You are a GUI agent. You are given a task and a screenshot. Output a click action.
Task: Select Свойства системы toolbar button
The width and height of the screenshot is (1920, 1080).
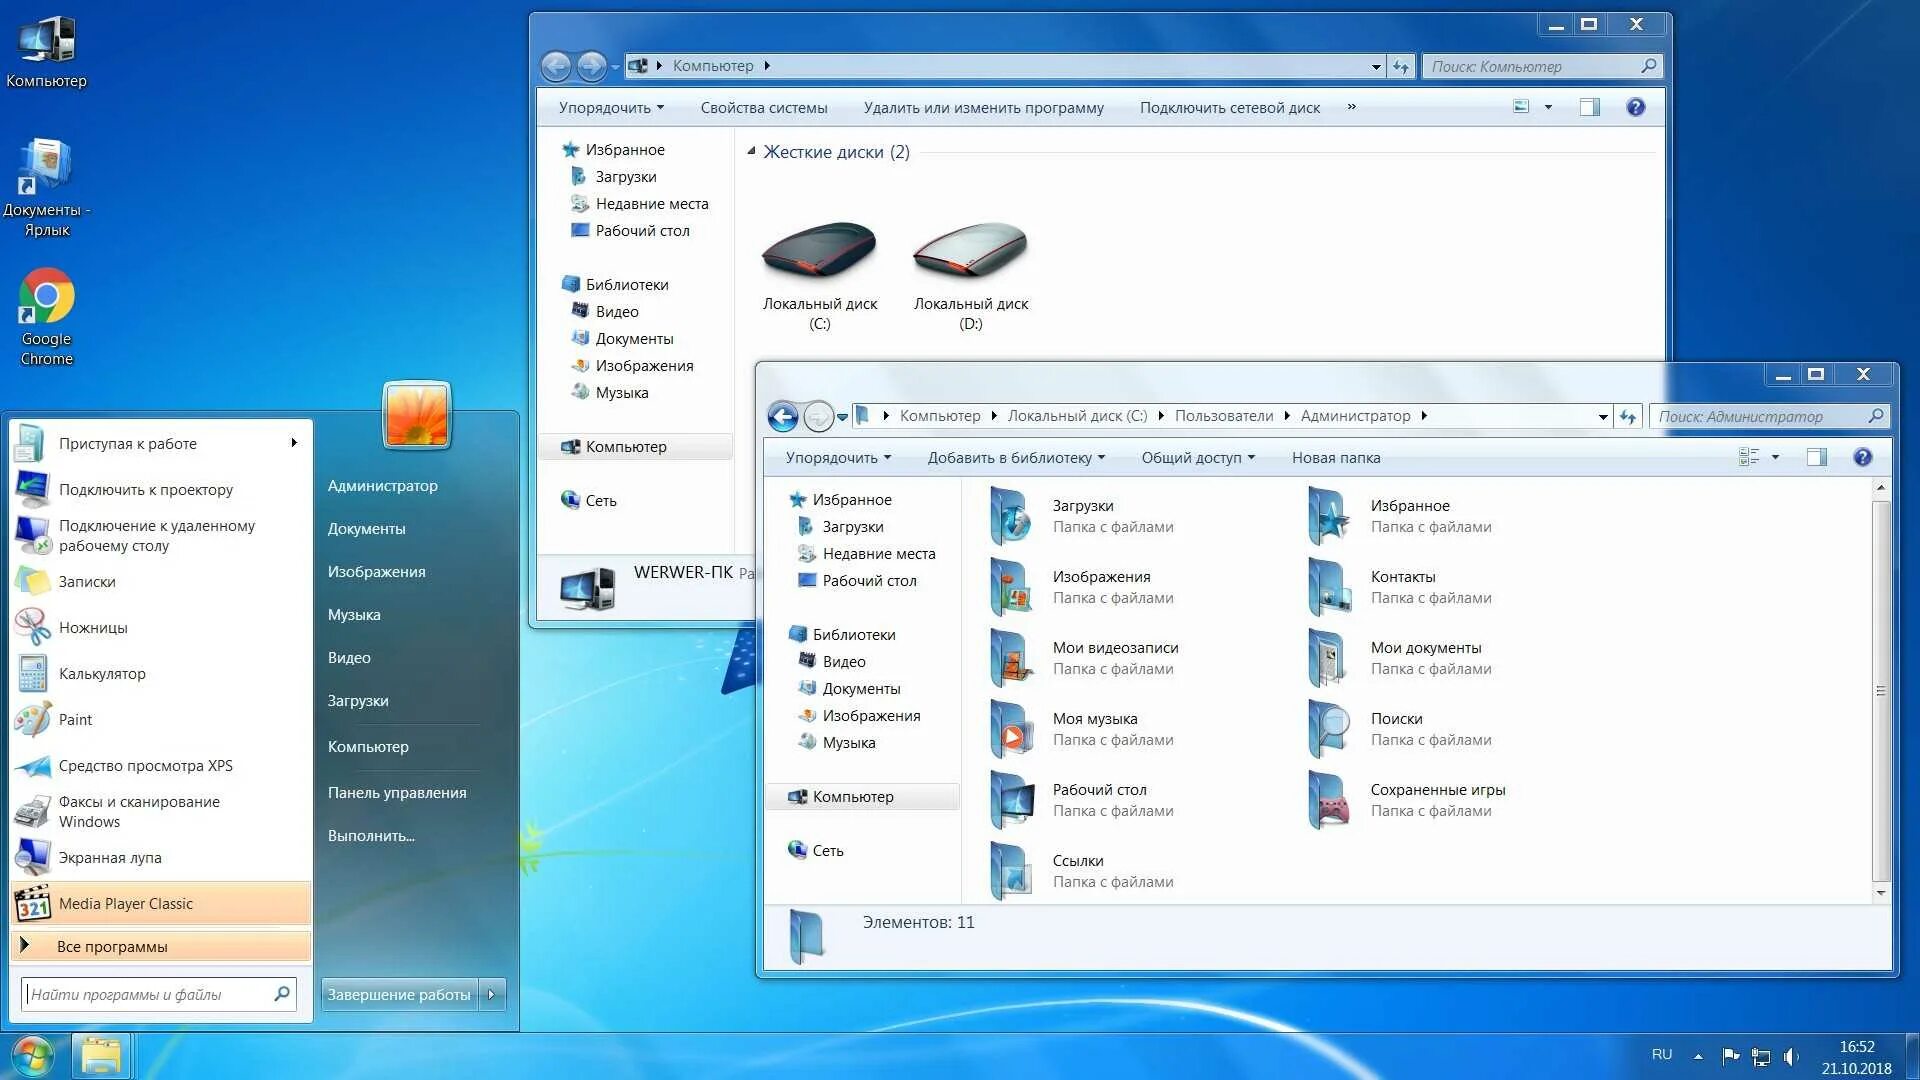click(x=764, y=107)
